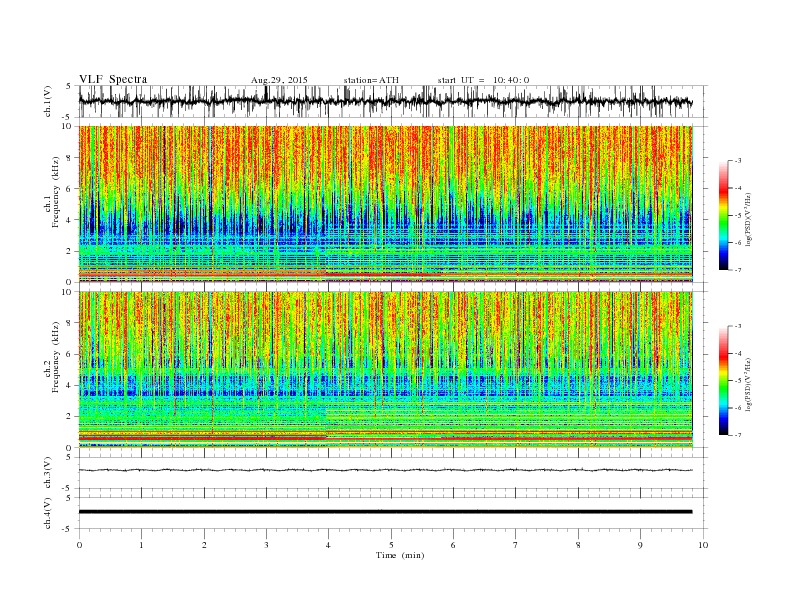Click the ch.1 spectrogram color scale bar

tap(723, 215)
